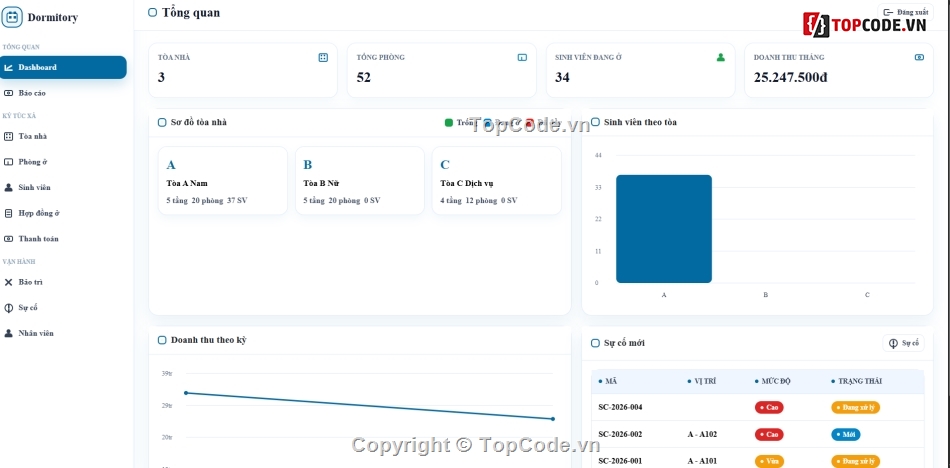Click the Vừa badge for SC-2026-001

[x=769, y=461]
